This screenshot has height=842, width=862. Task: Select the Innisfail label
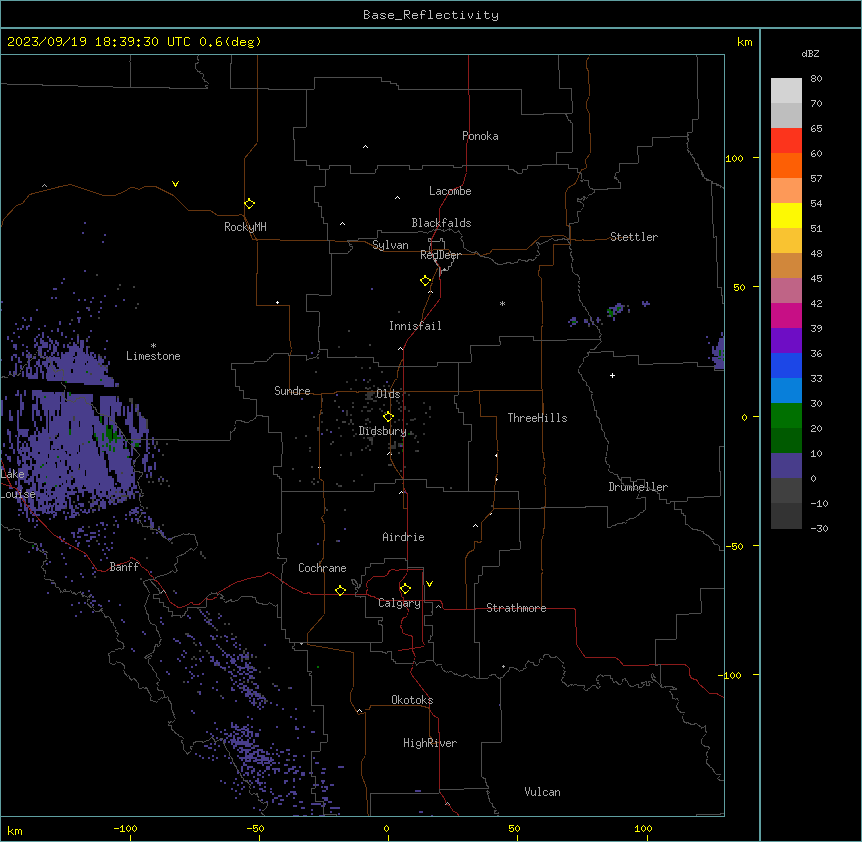tap(415, 326)
